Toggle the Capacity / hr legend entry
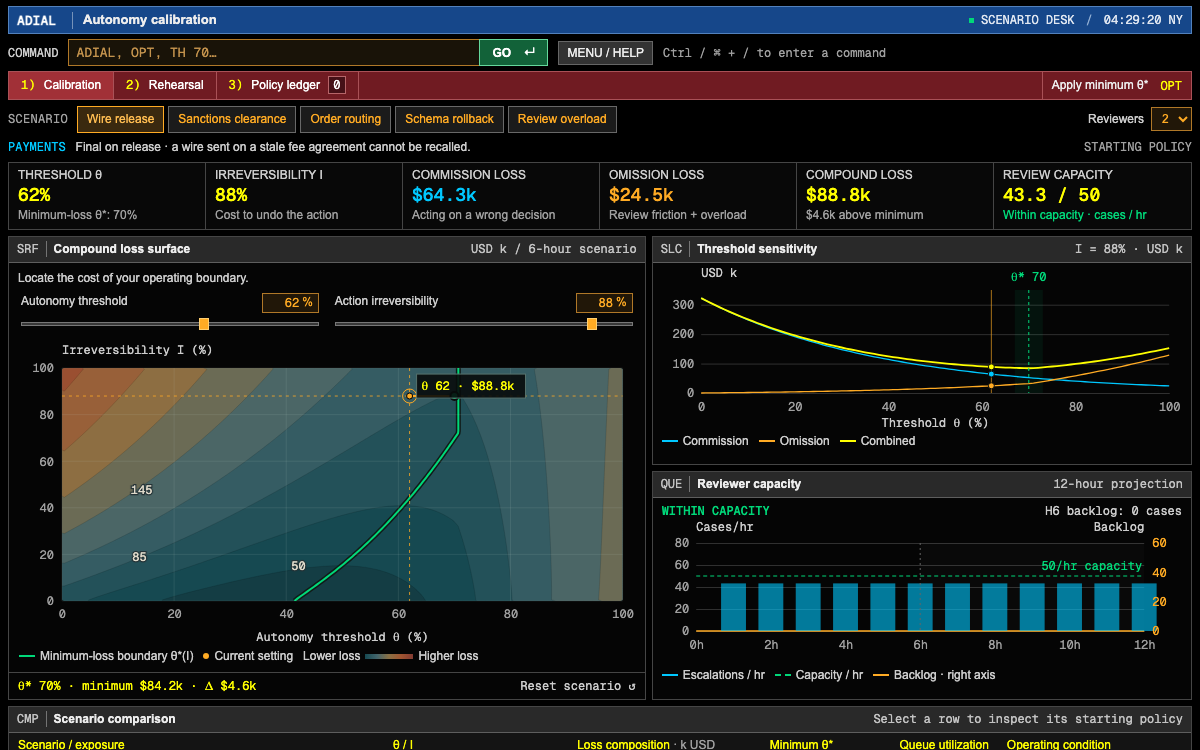Screen dimensions: 1200x750 (x=819, y=675)
